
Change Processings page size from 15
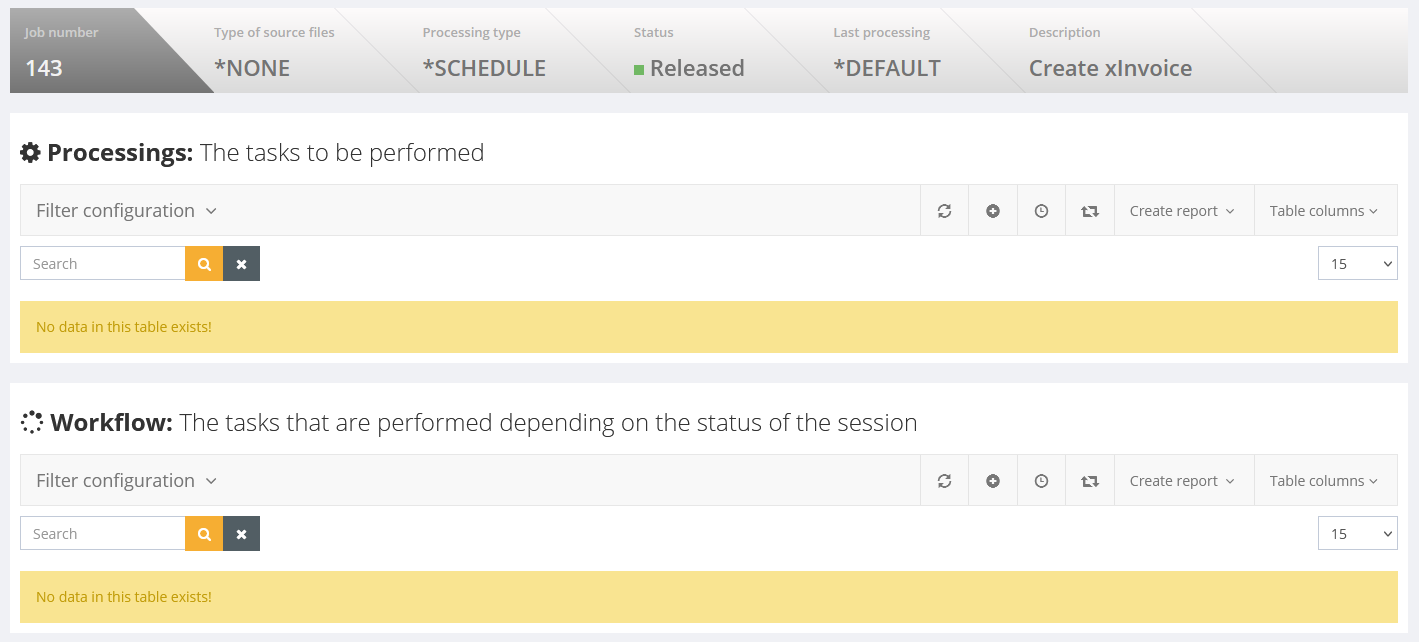tap(1357, 264)
